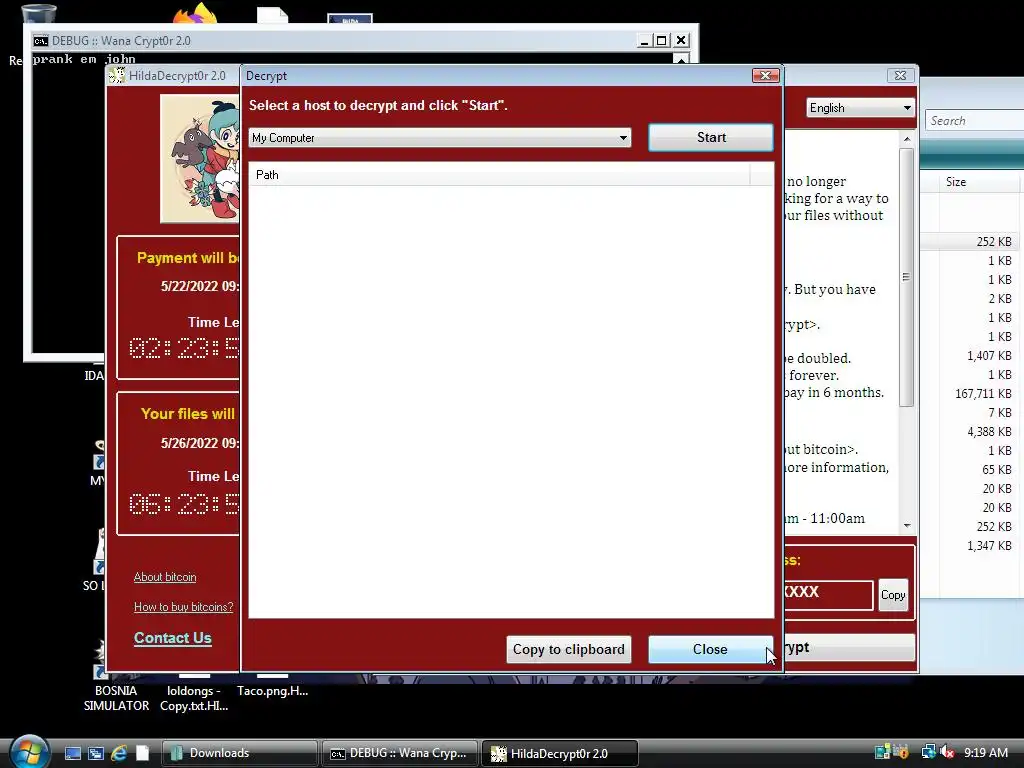The height and width of the screenshot is (768, 1024).
Task: Click the Copy to clipboard button
Action: click(x=568, y=649)
